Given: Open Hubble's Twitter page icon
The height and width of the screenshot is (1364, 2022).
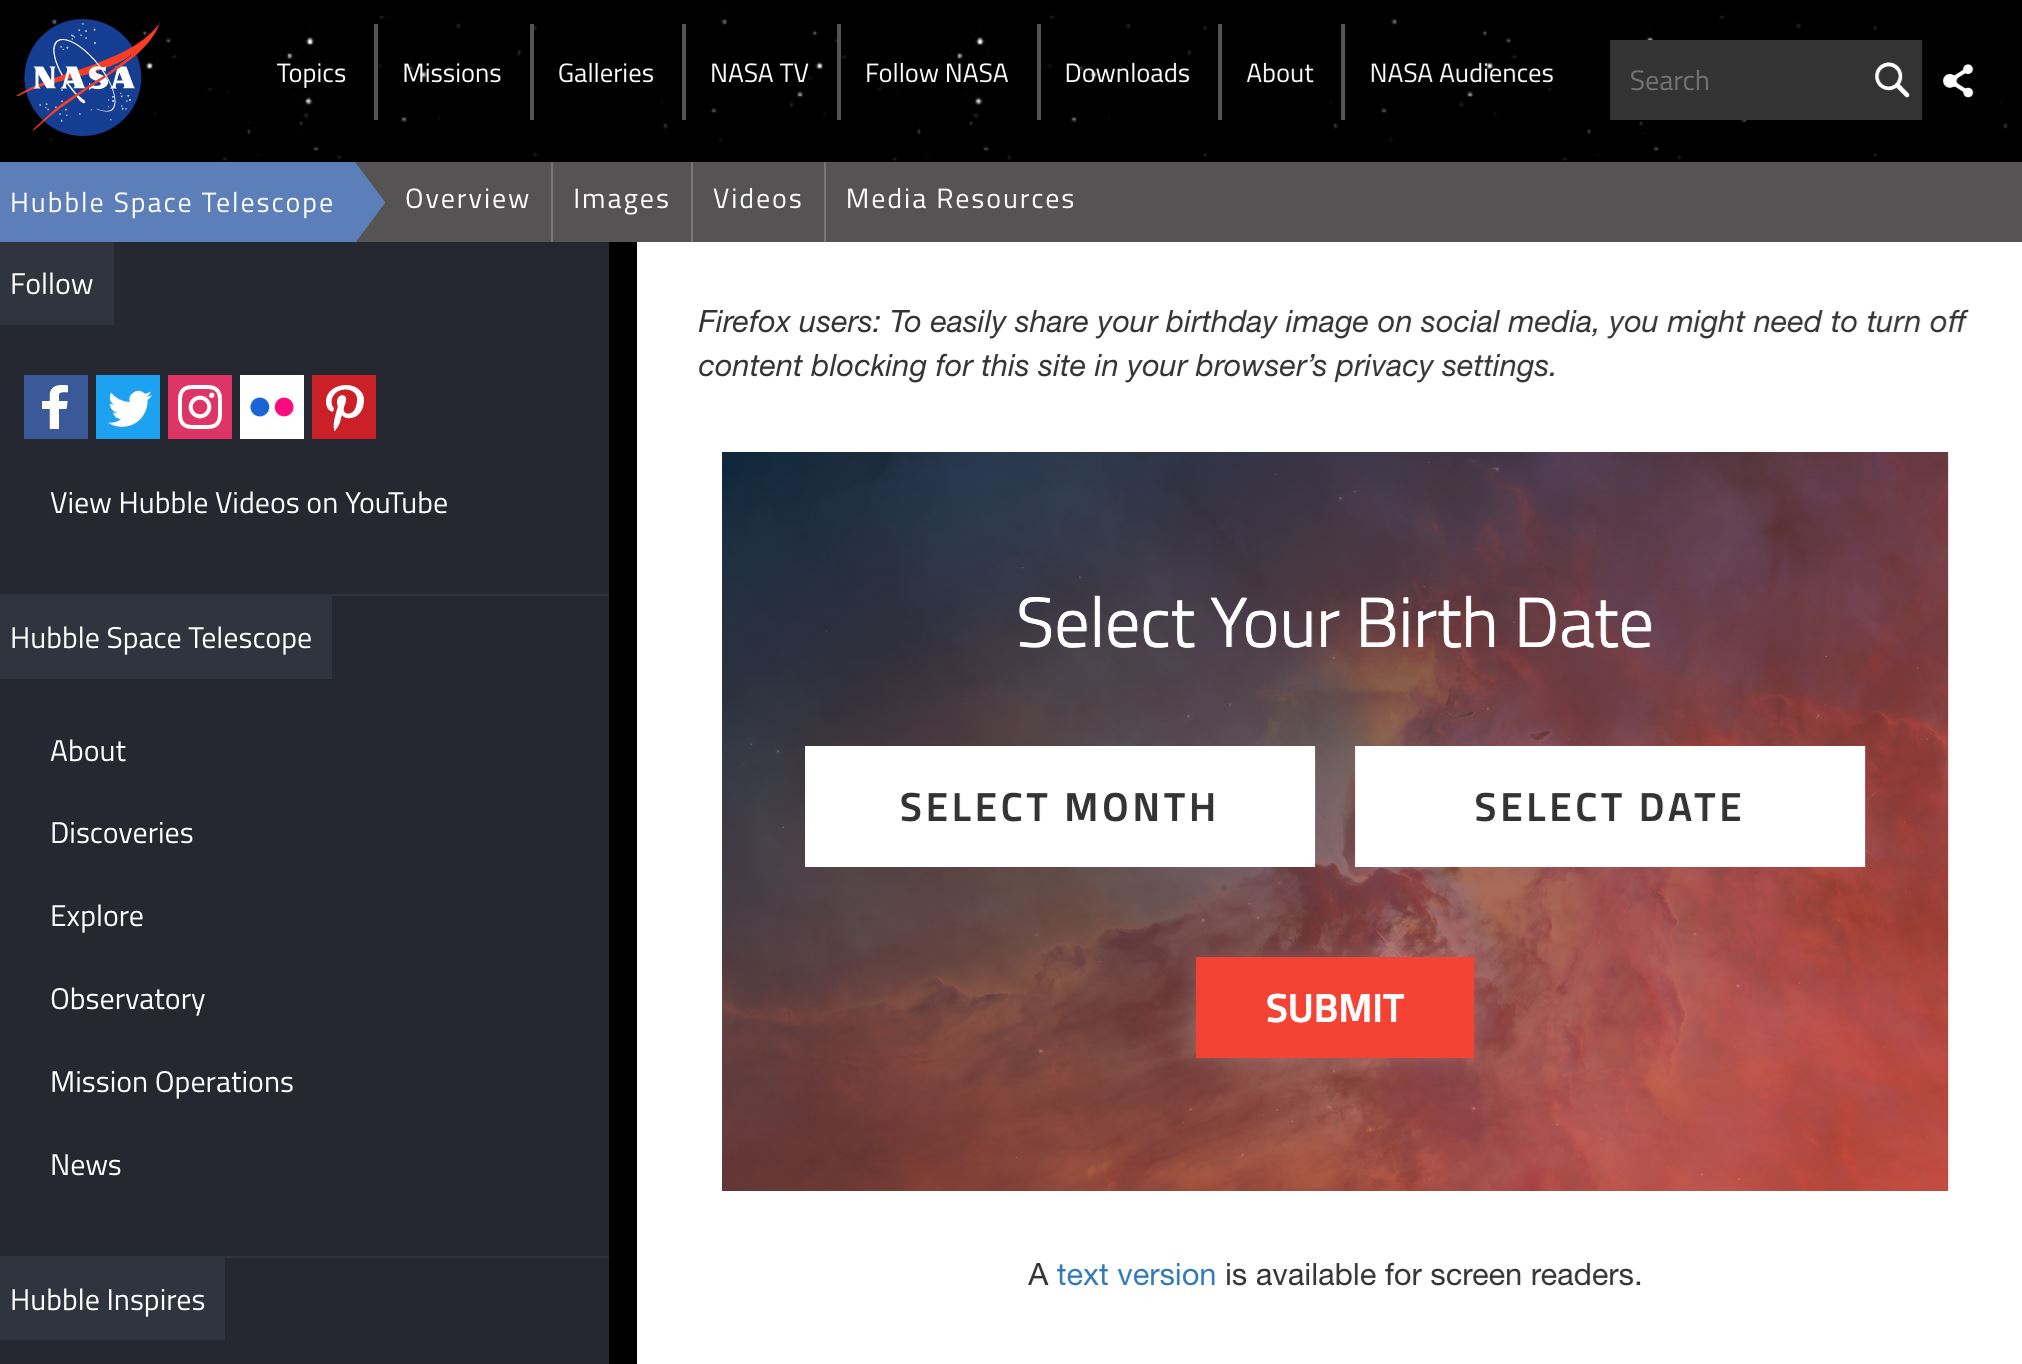Looking at the screenshot, I should [128, 407].
